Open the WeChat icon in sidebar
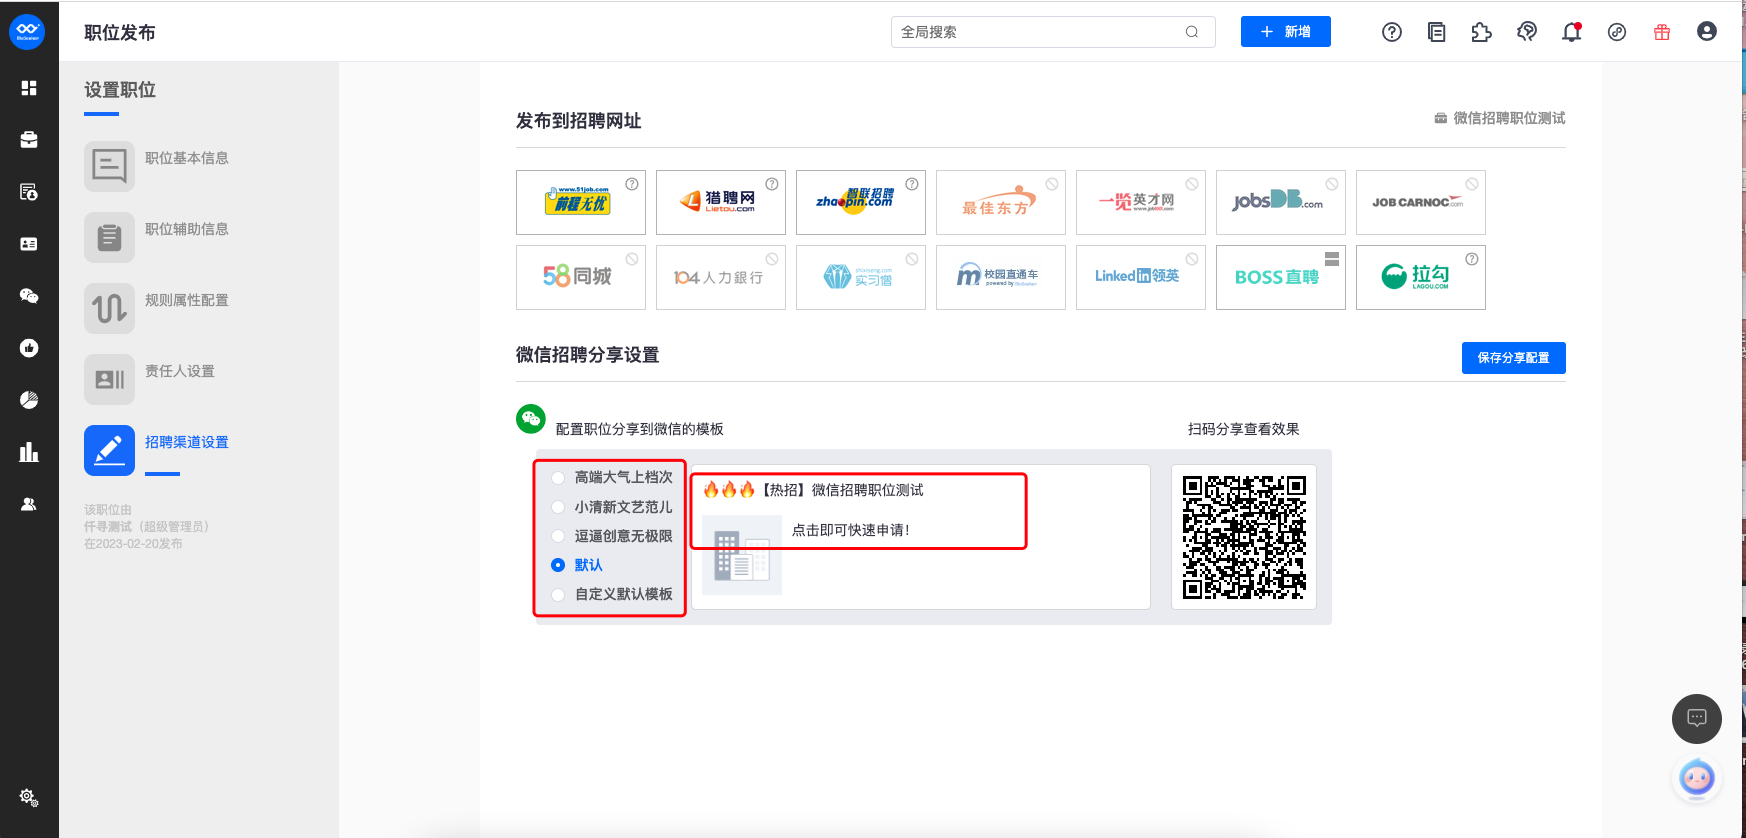 pyautogui.click(x=29, y=296)
